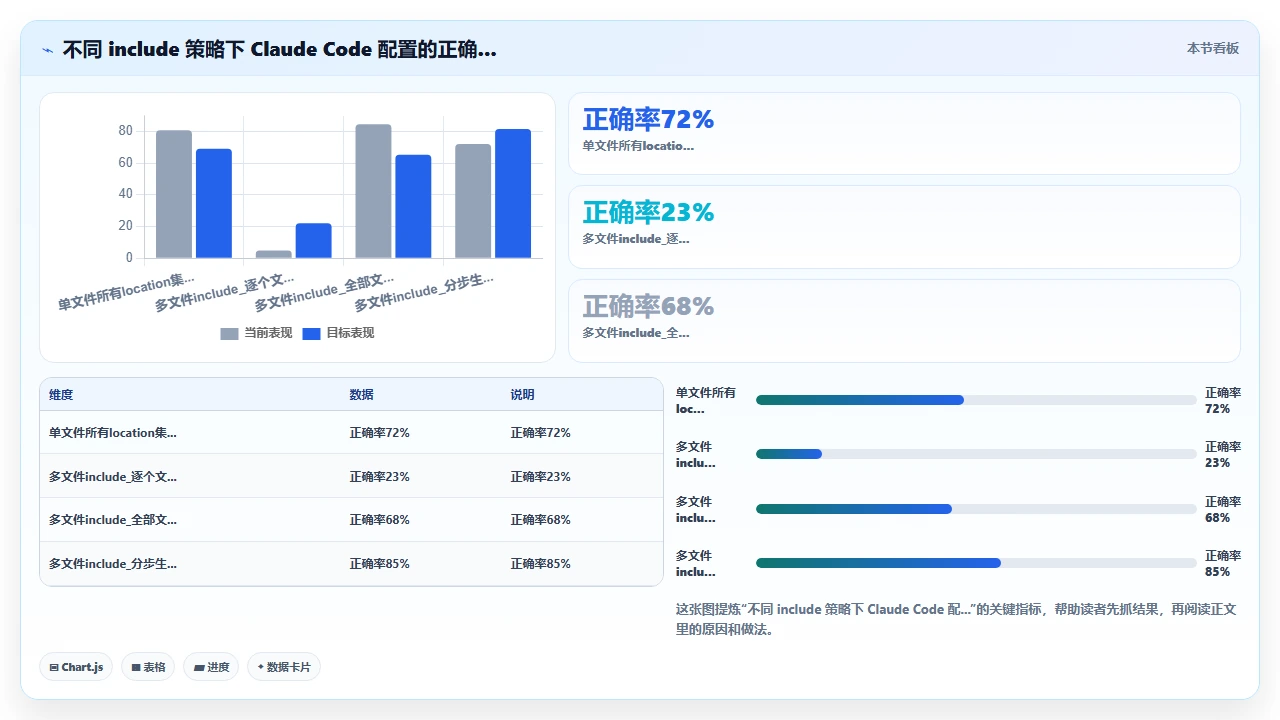
Task: Click the caption paragraph starting 这张图提炼
Action: click(x=956, y=619)
